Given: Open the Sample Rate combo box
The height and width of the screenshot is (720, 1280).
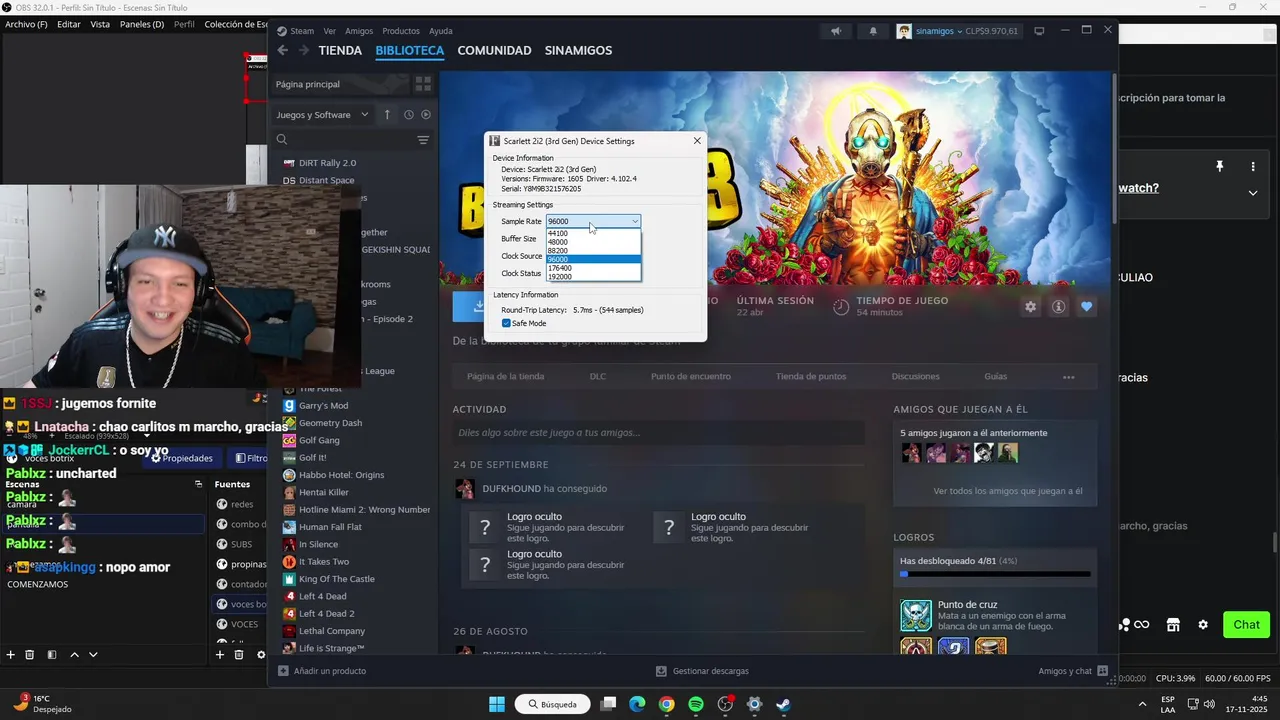Looking at the screenshot, I should (x=593, y=221).
